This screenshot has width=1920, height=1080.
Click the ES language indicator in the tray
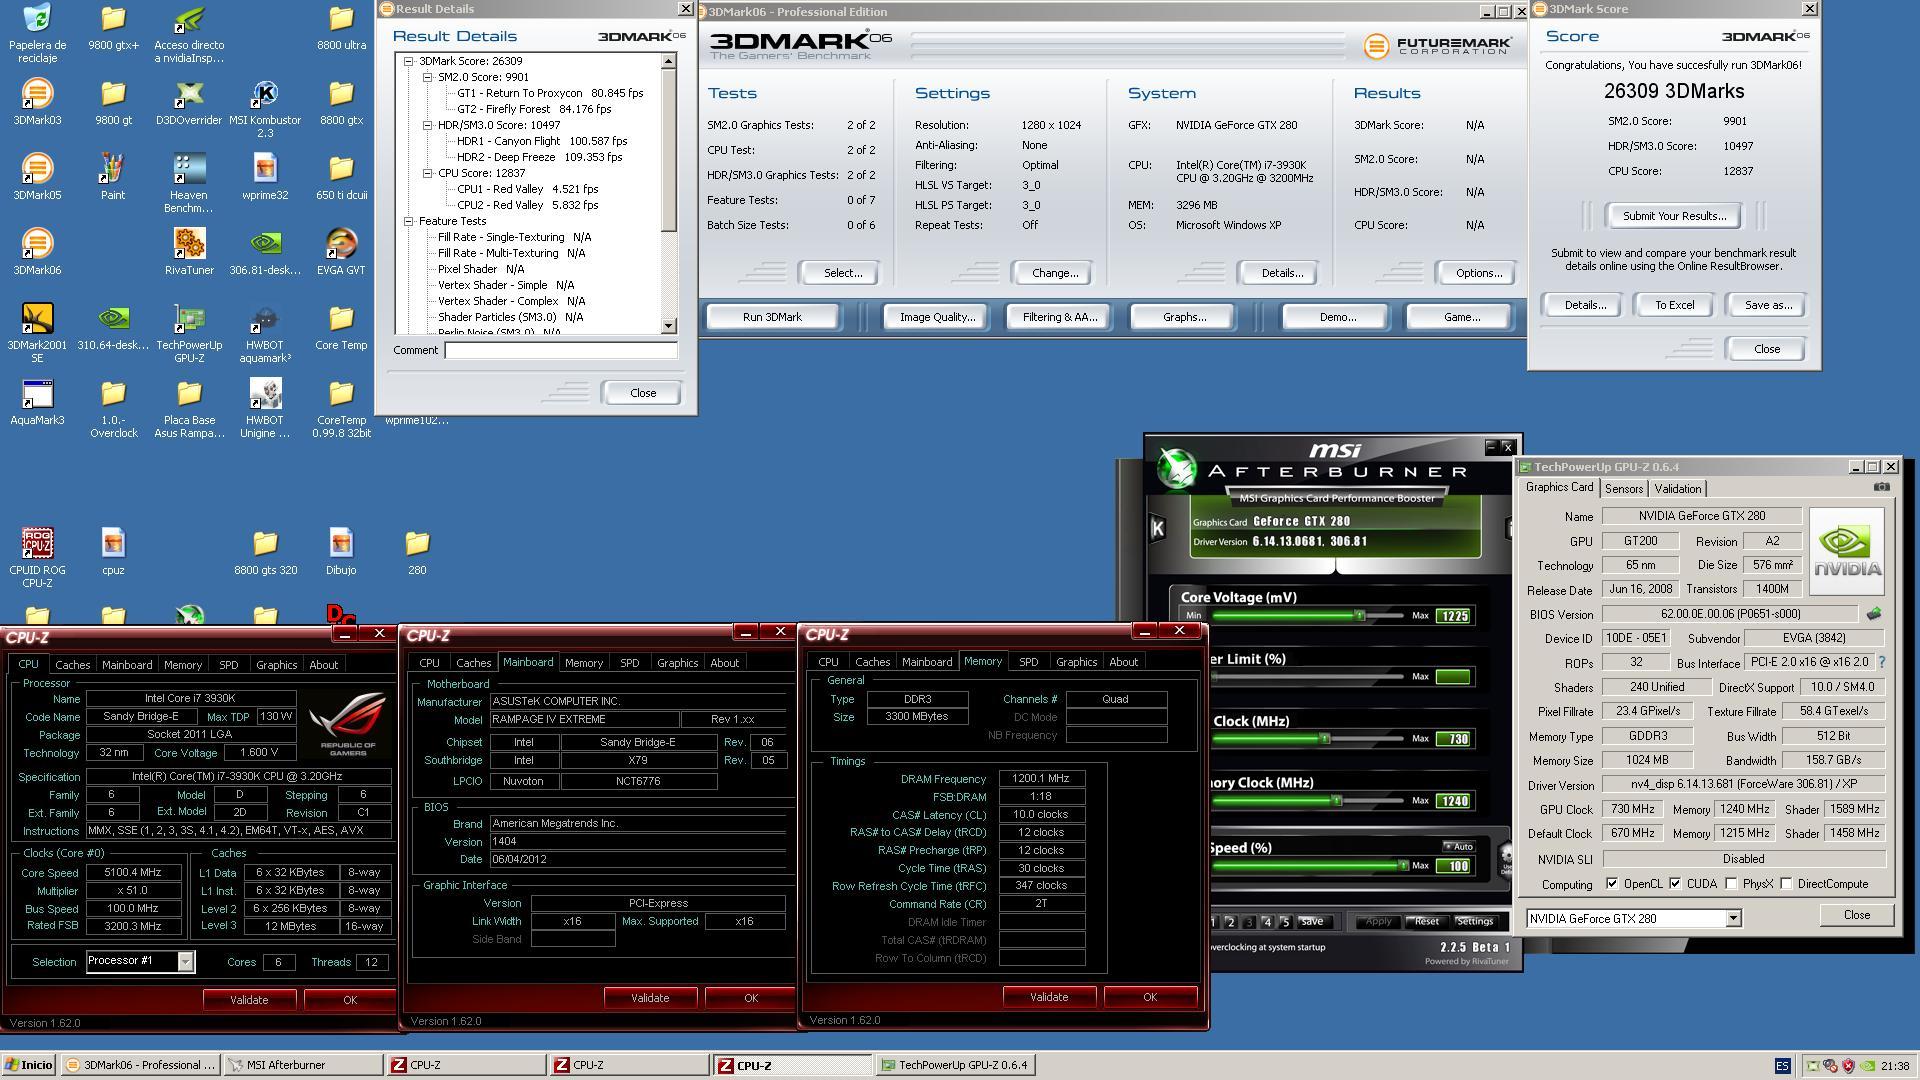(x=1783, y=1066)
